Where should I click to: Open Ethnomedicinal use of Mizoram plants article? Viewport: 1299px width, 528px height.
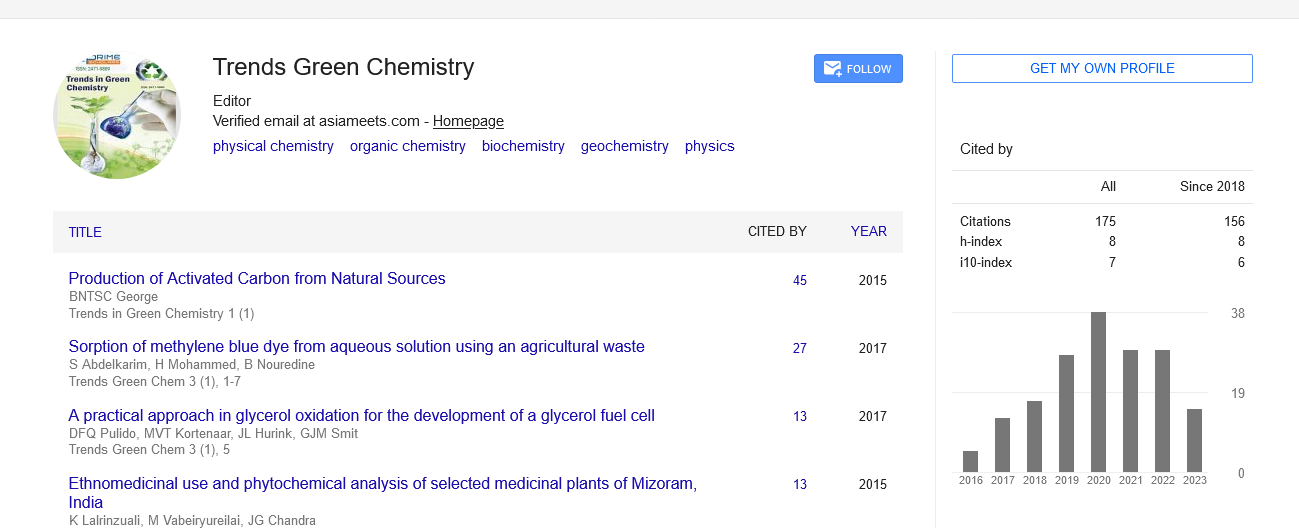[382, 484]
